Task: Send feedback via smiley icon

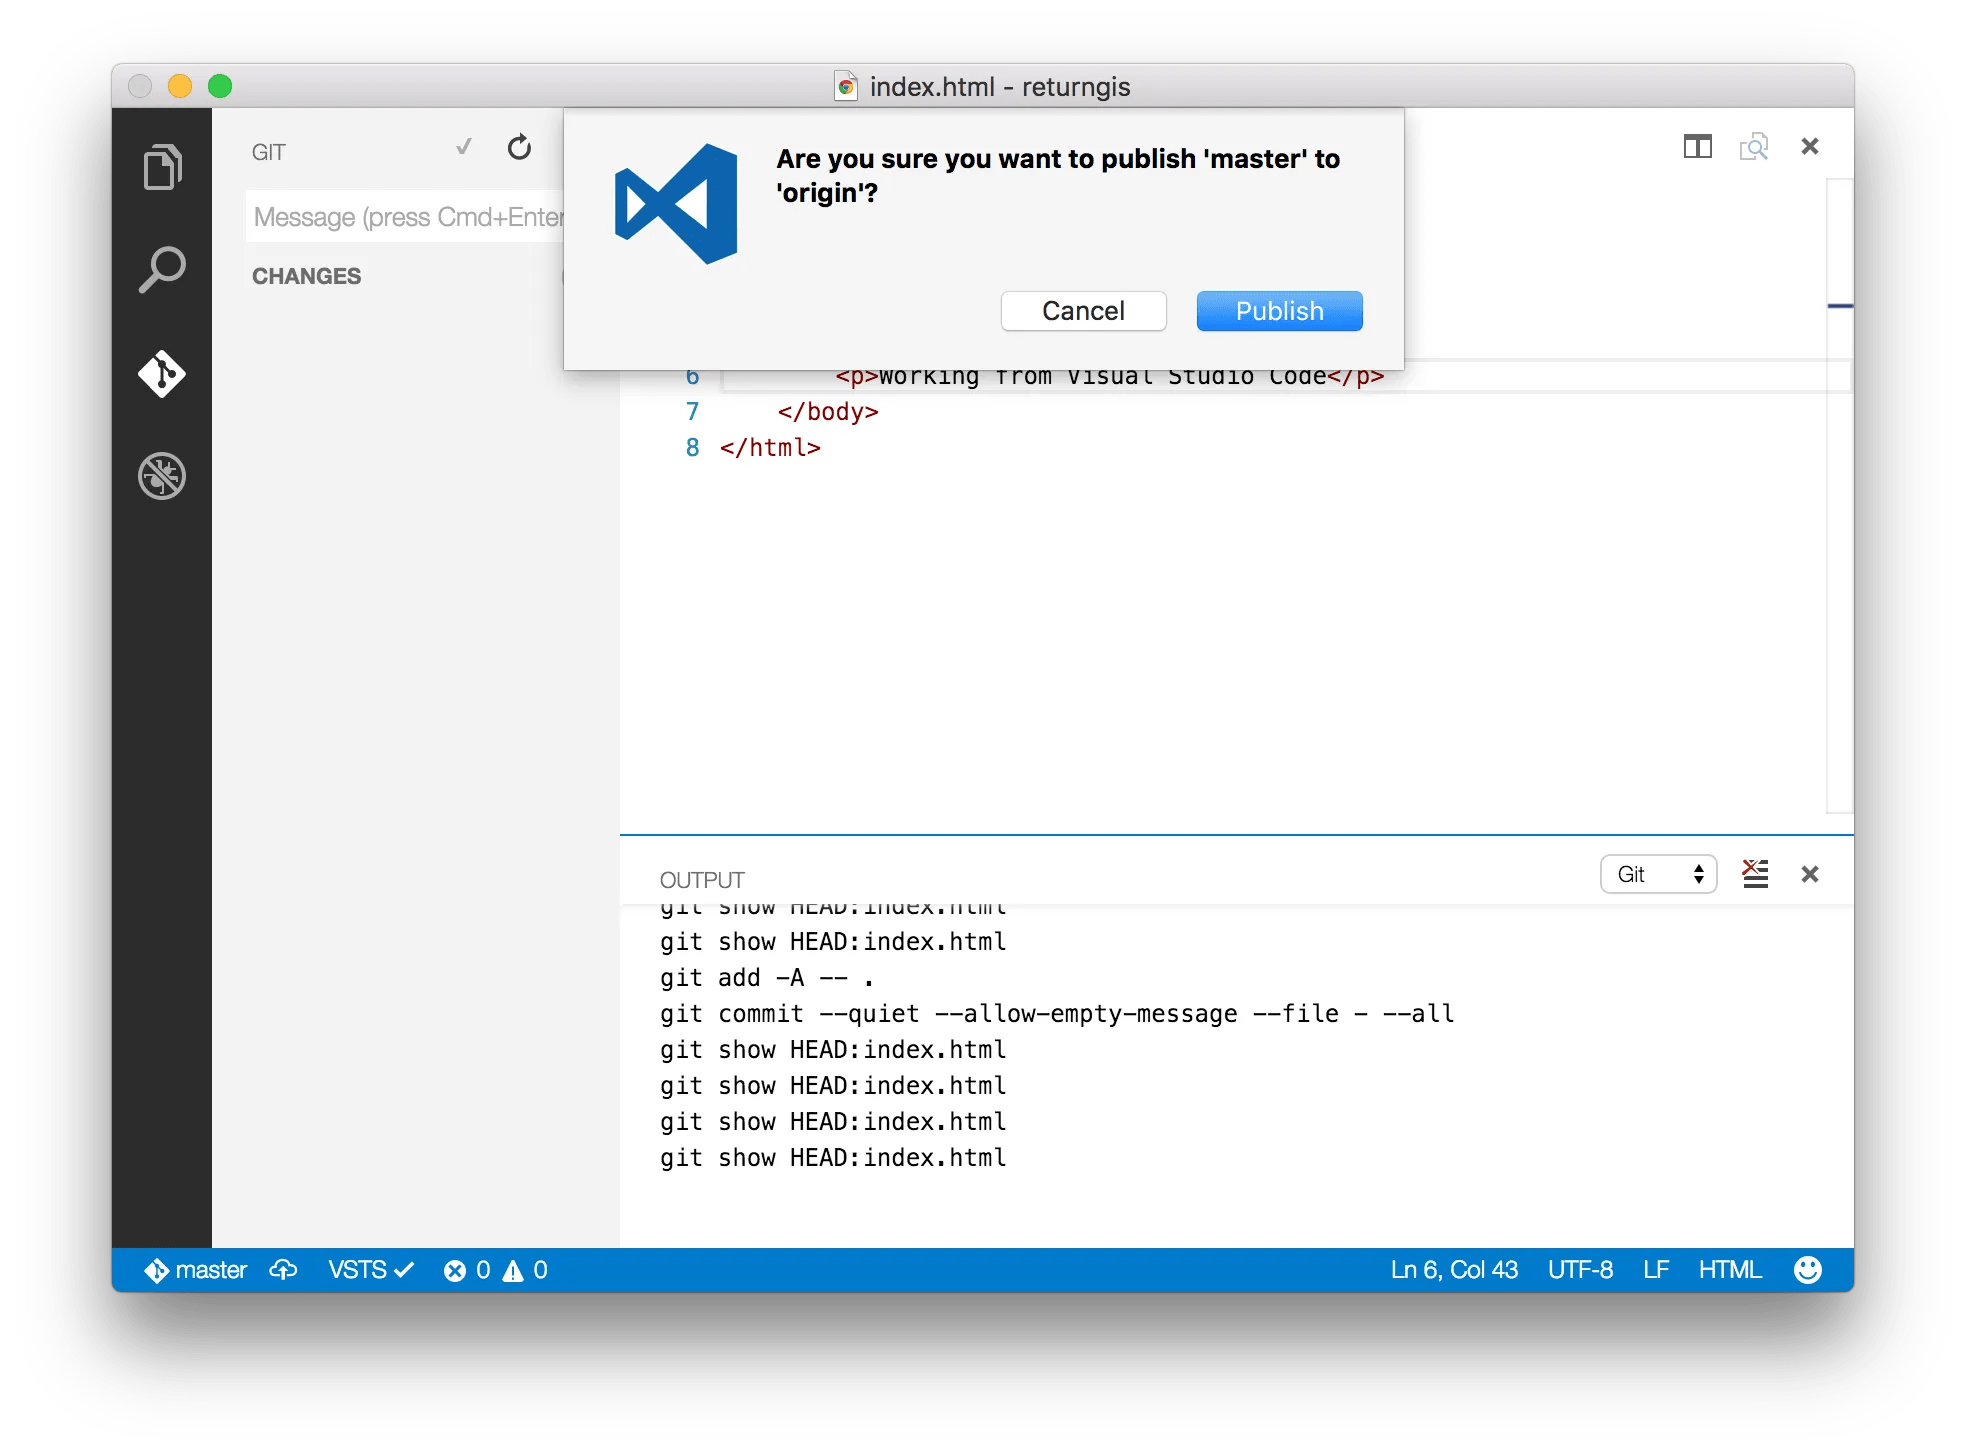Action: (x=1807, y=1270)
